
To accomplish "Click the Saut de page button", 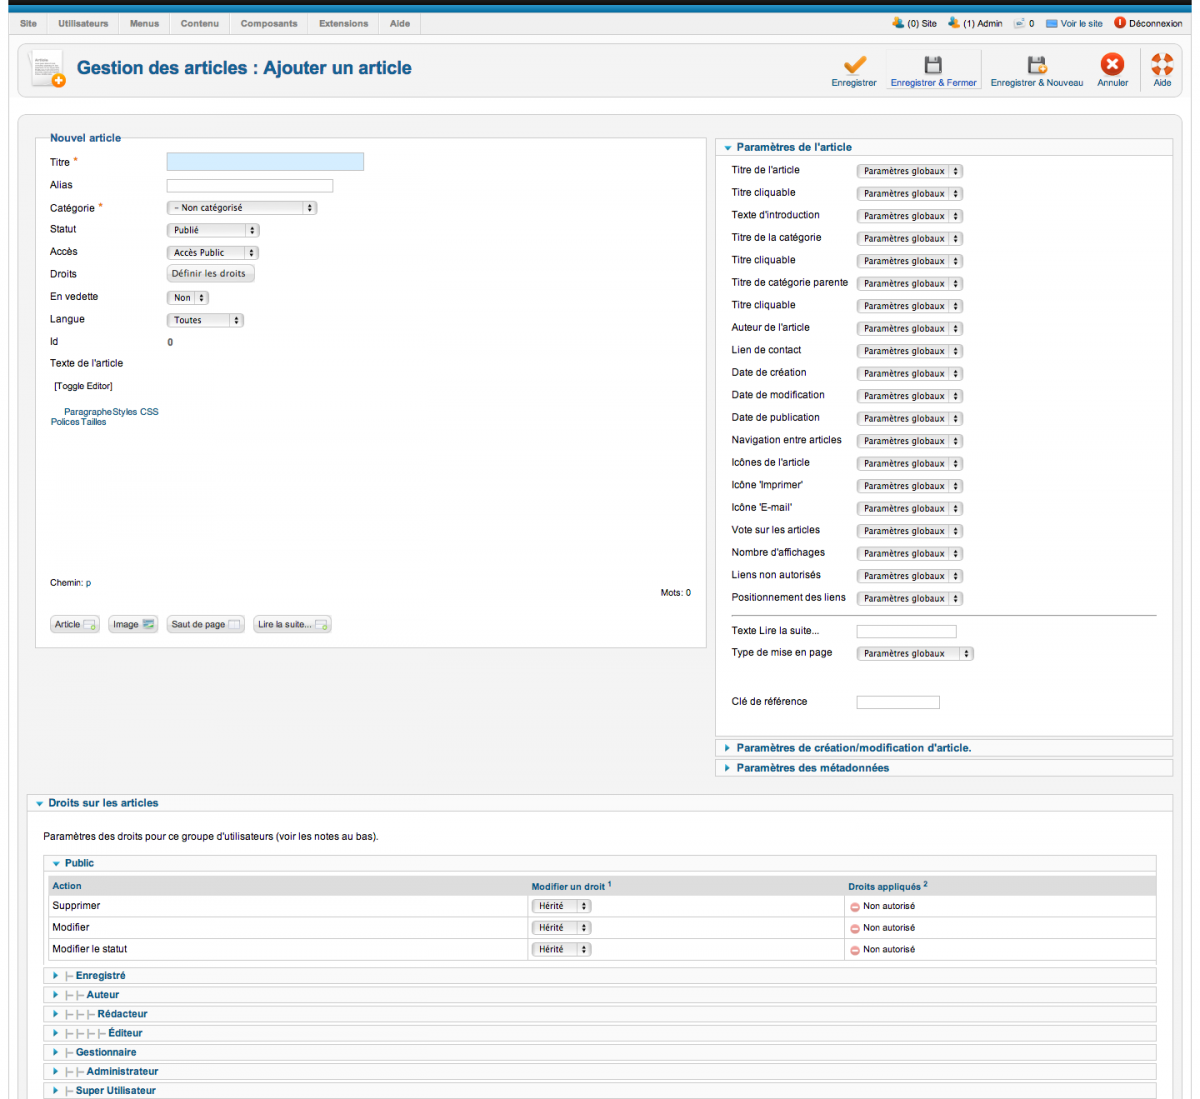I will click(205, 624).
